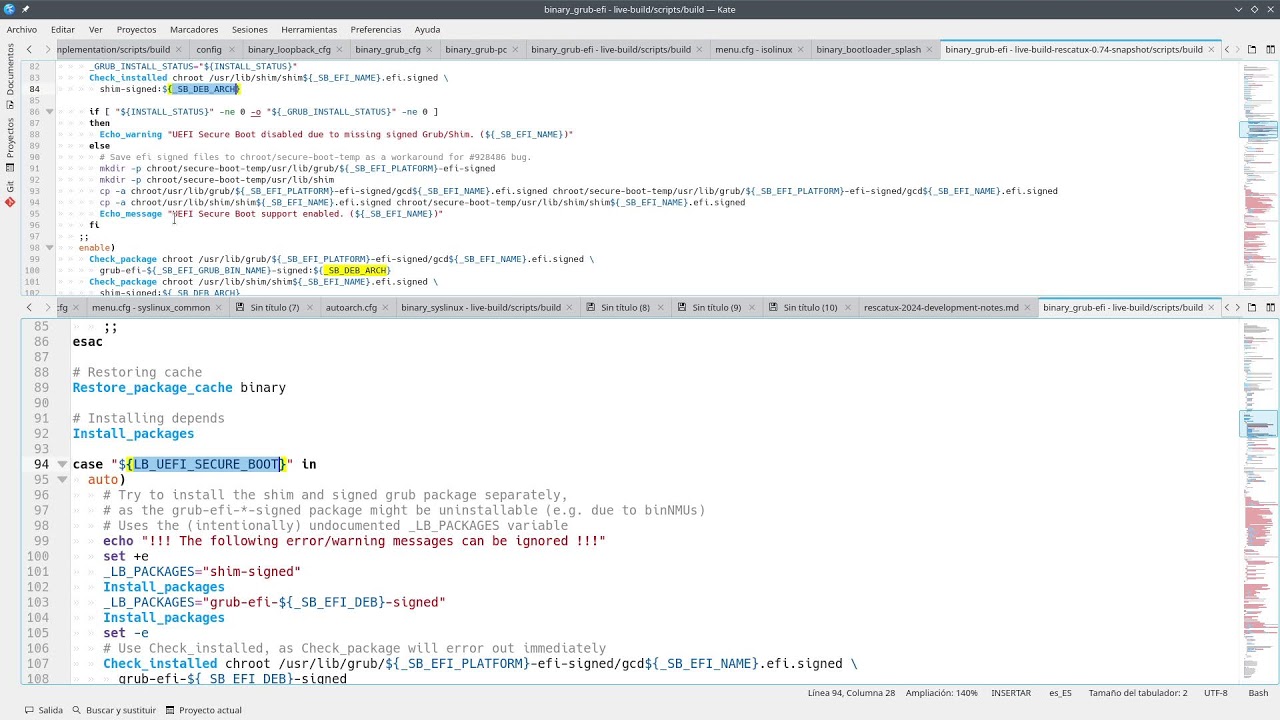This screenshot has width=1280, height=720.
Task: Open the Marcadores menu
Action: [194, 29]
